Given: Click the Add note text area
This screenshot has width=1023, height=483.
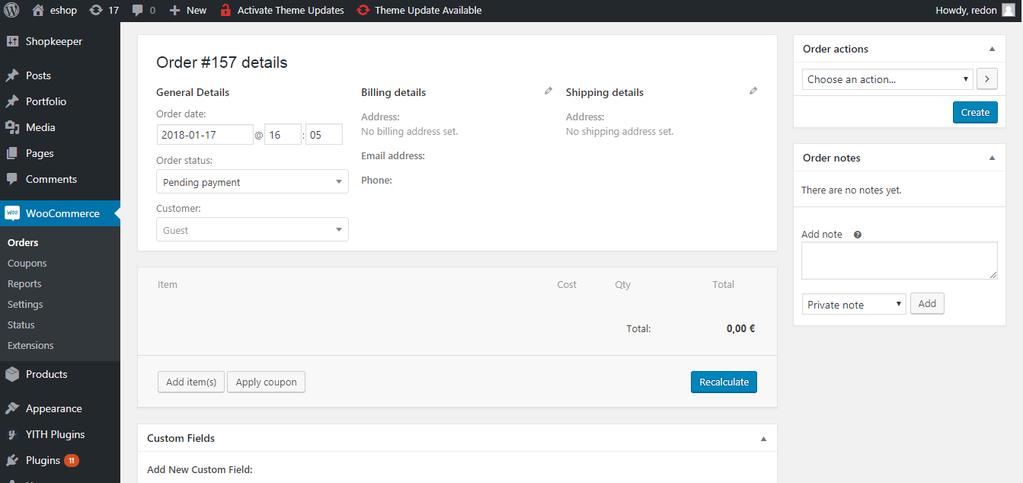Looking at the screenshot, I should coord(899,260).
